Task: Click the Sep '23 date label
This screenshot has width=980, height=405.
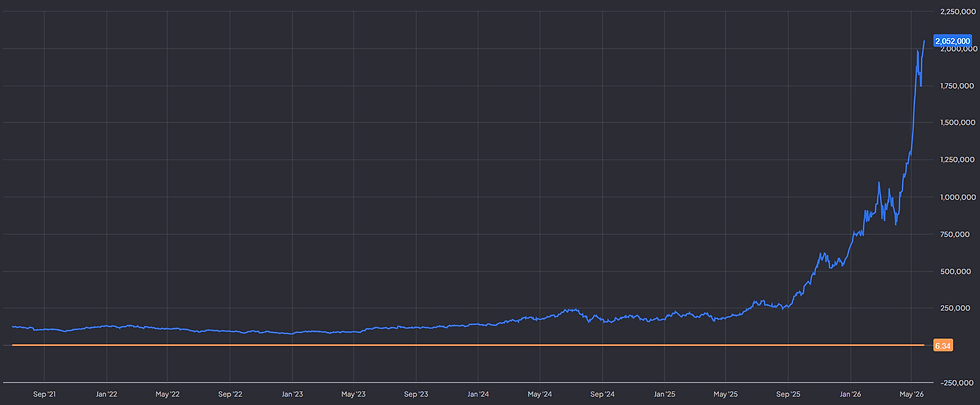Action: [x=416, y=394]
